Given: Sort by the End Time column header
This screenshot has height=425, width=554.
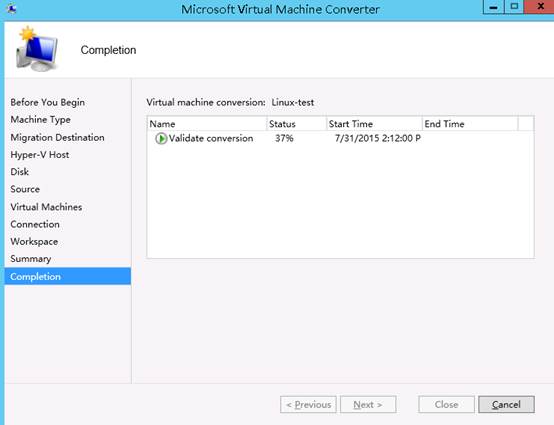Looking at the screenshot, I should 470,124.
